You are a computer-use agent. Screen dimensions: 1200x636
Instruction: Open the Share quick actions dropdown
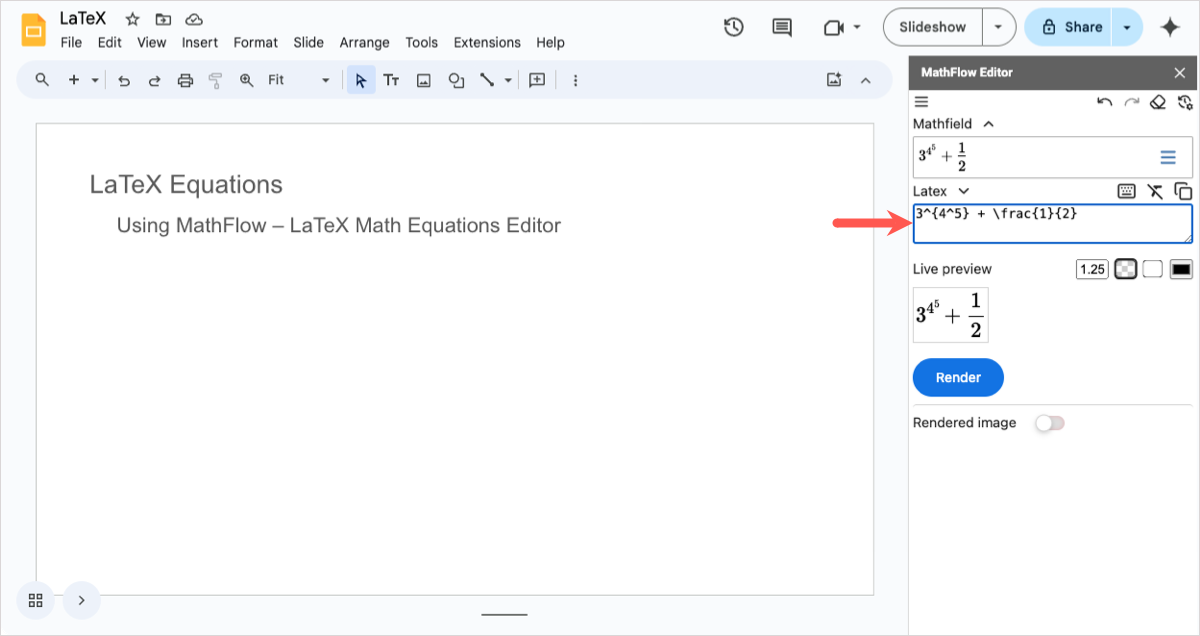[1127, 27]
